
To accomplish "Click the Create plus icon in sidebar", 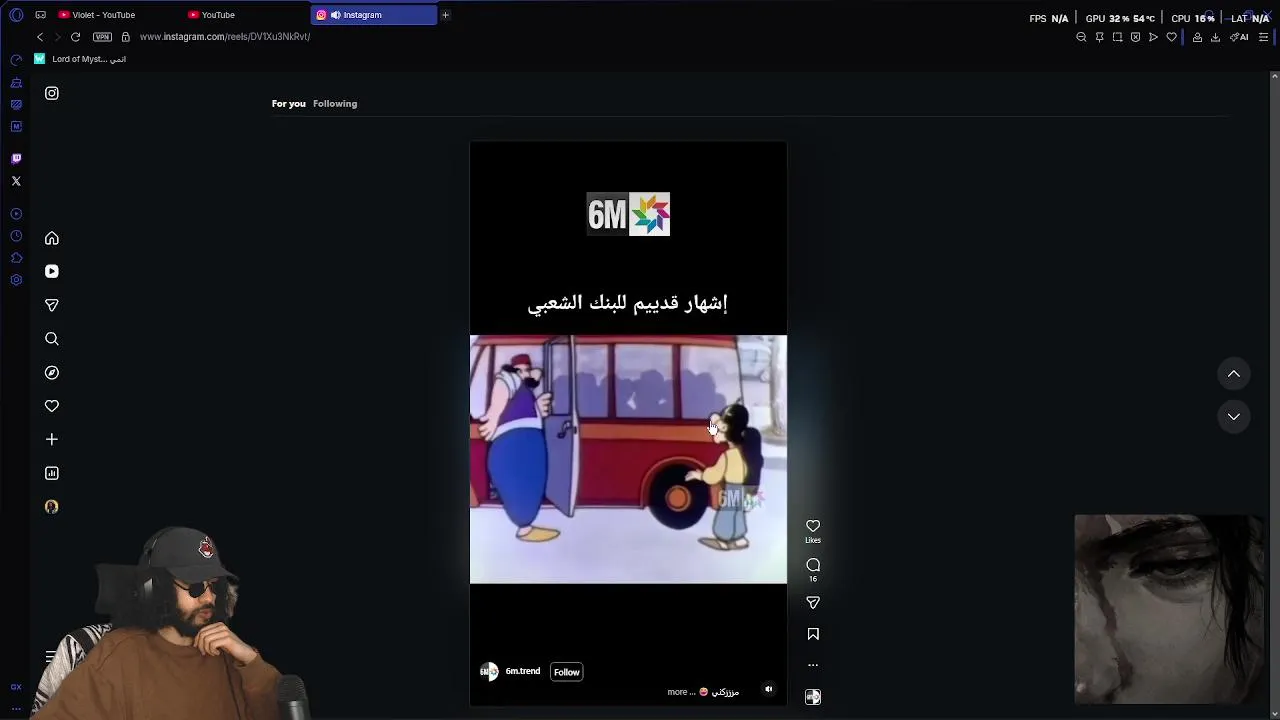I will [x=52, y=439].
